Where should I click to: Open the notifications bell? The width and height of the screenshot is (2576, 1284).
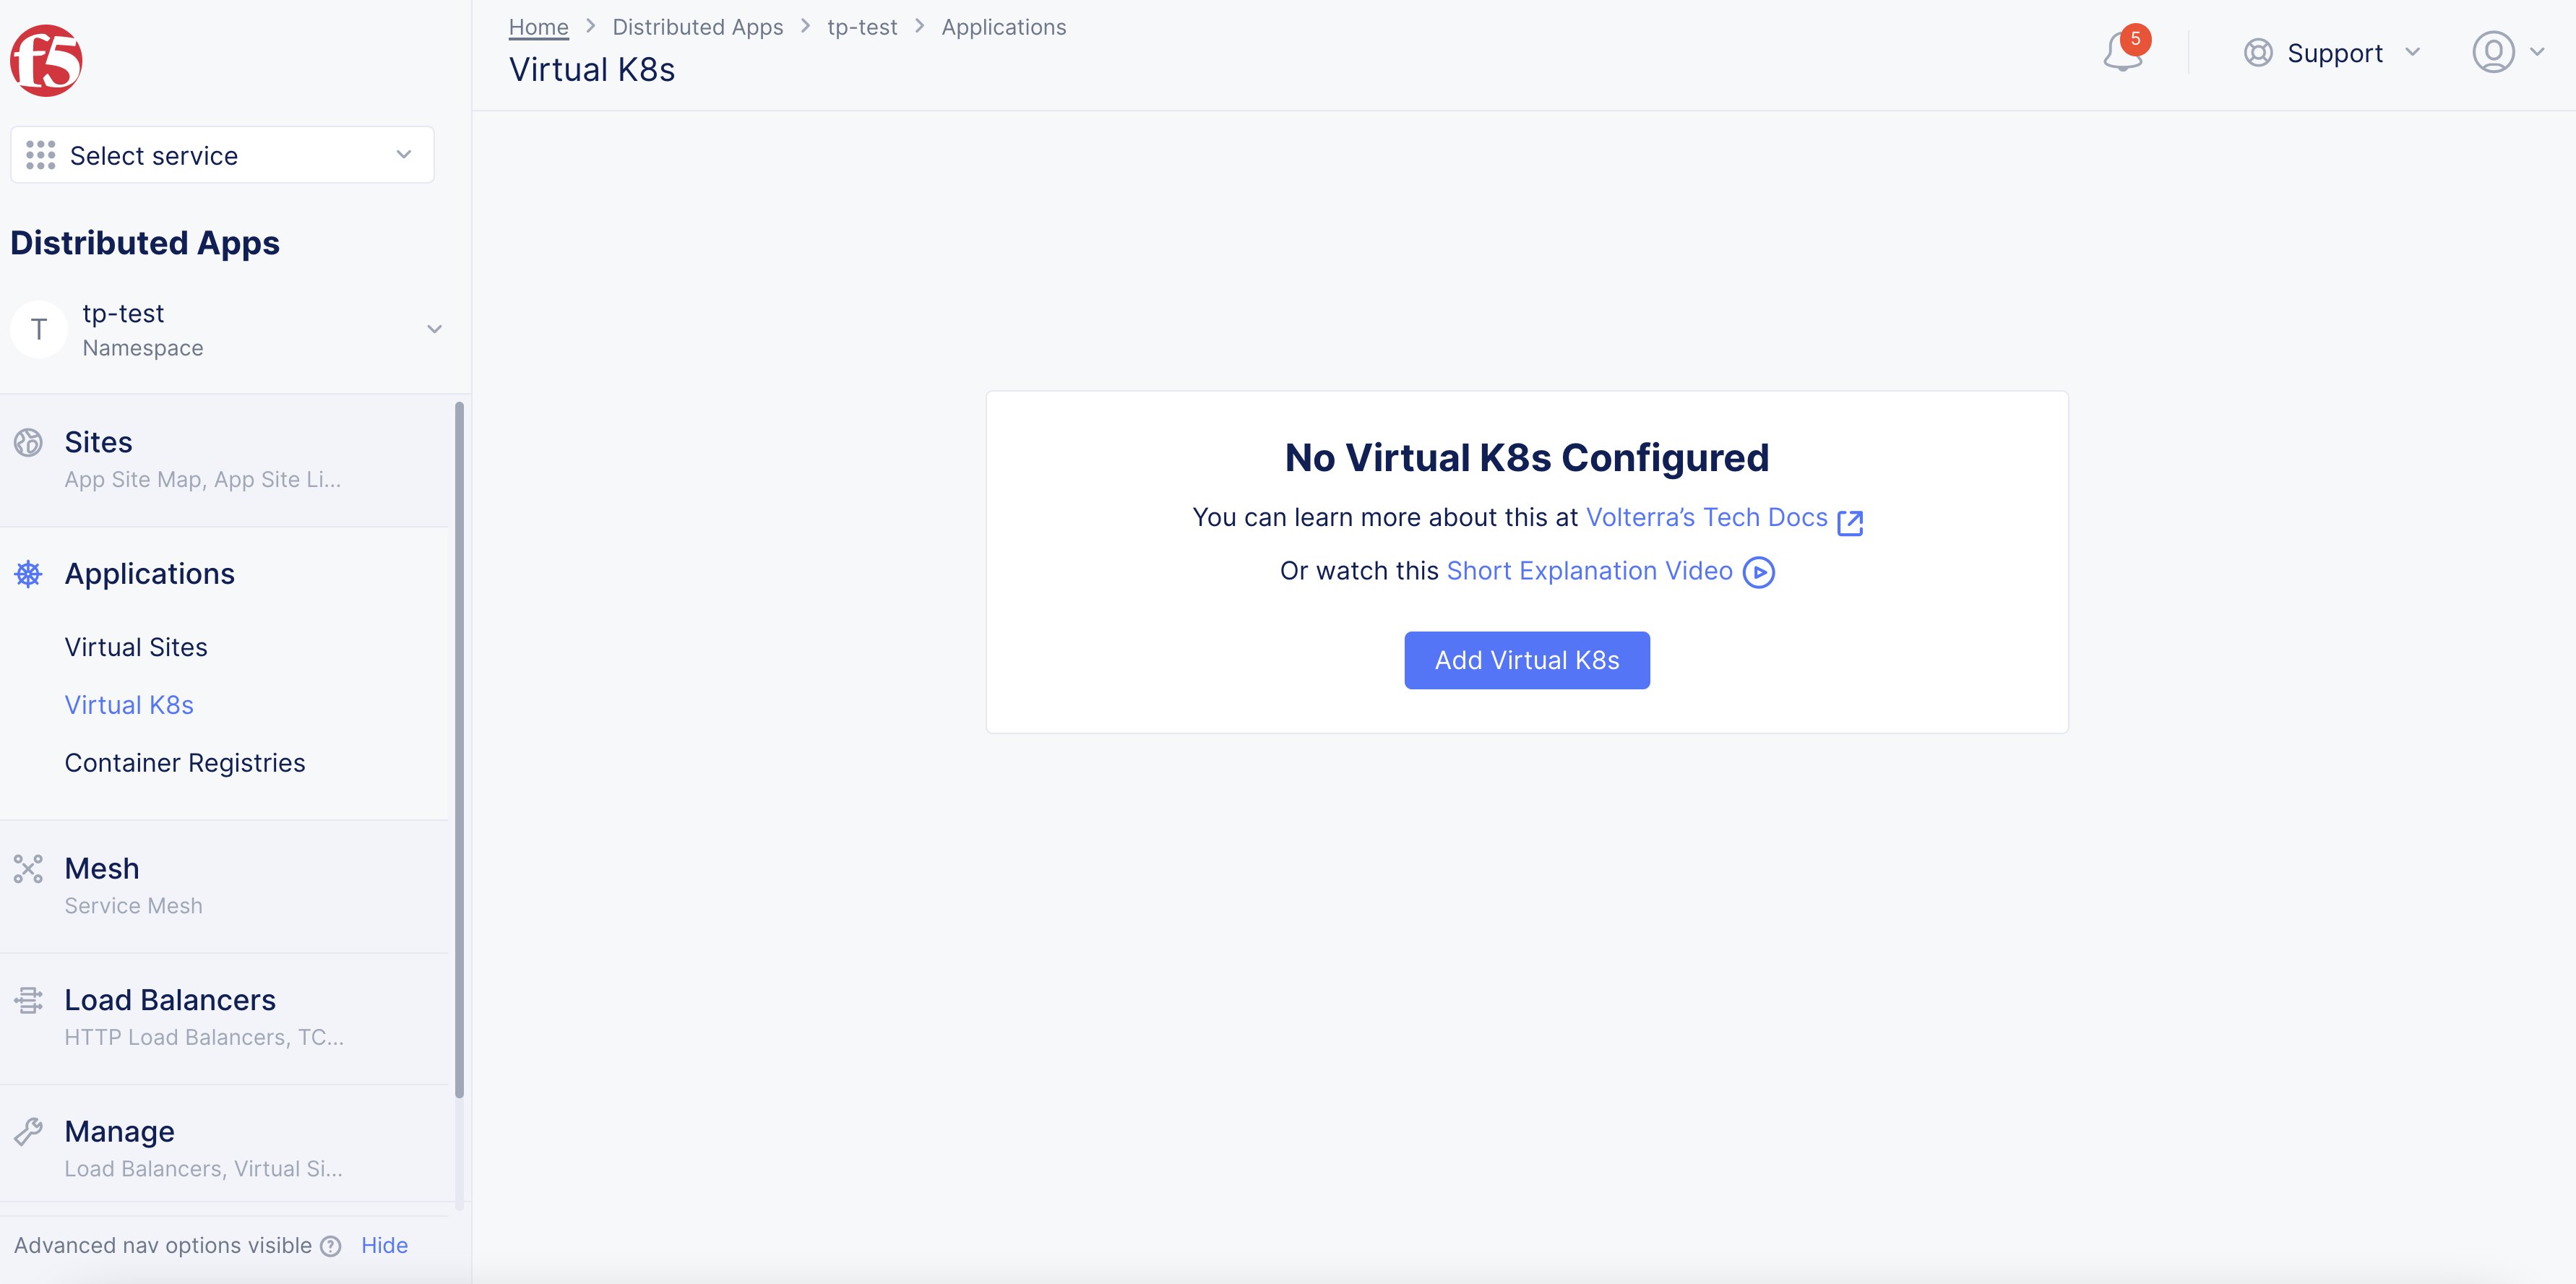tap(2122, 52)
